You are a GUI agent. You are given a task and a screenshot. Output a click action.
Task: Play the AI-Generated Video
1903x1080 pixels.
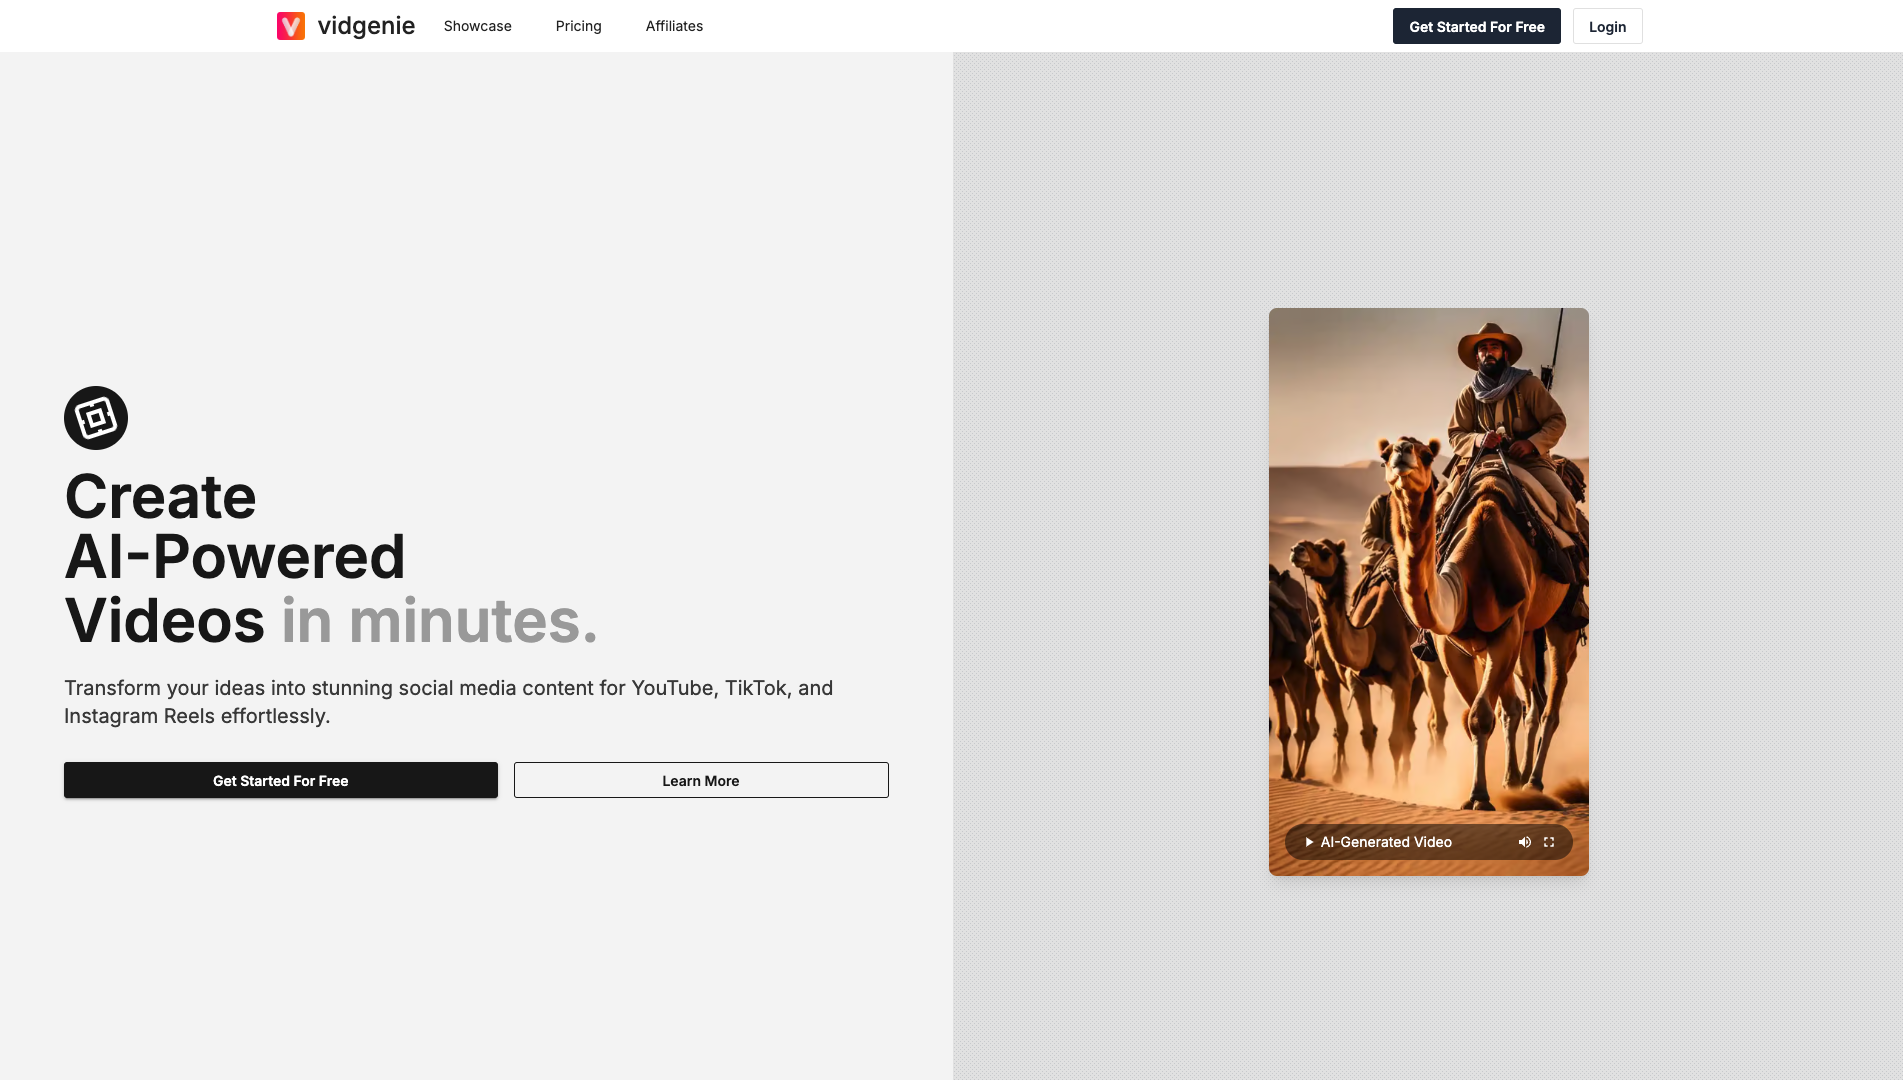pyautogui.click(x=1309, y=842)
